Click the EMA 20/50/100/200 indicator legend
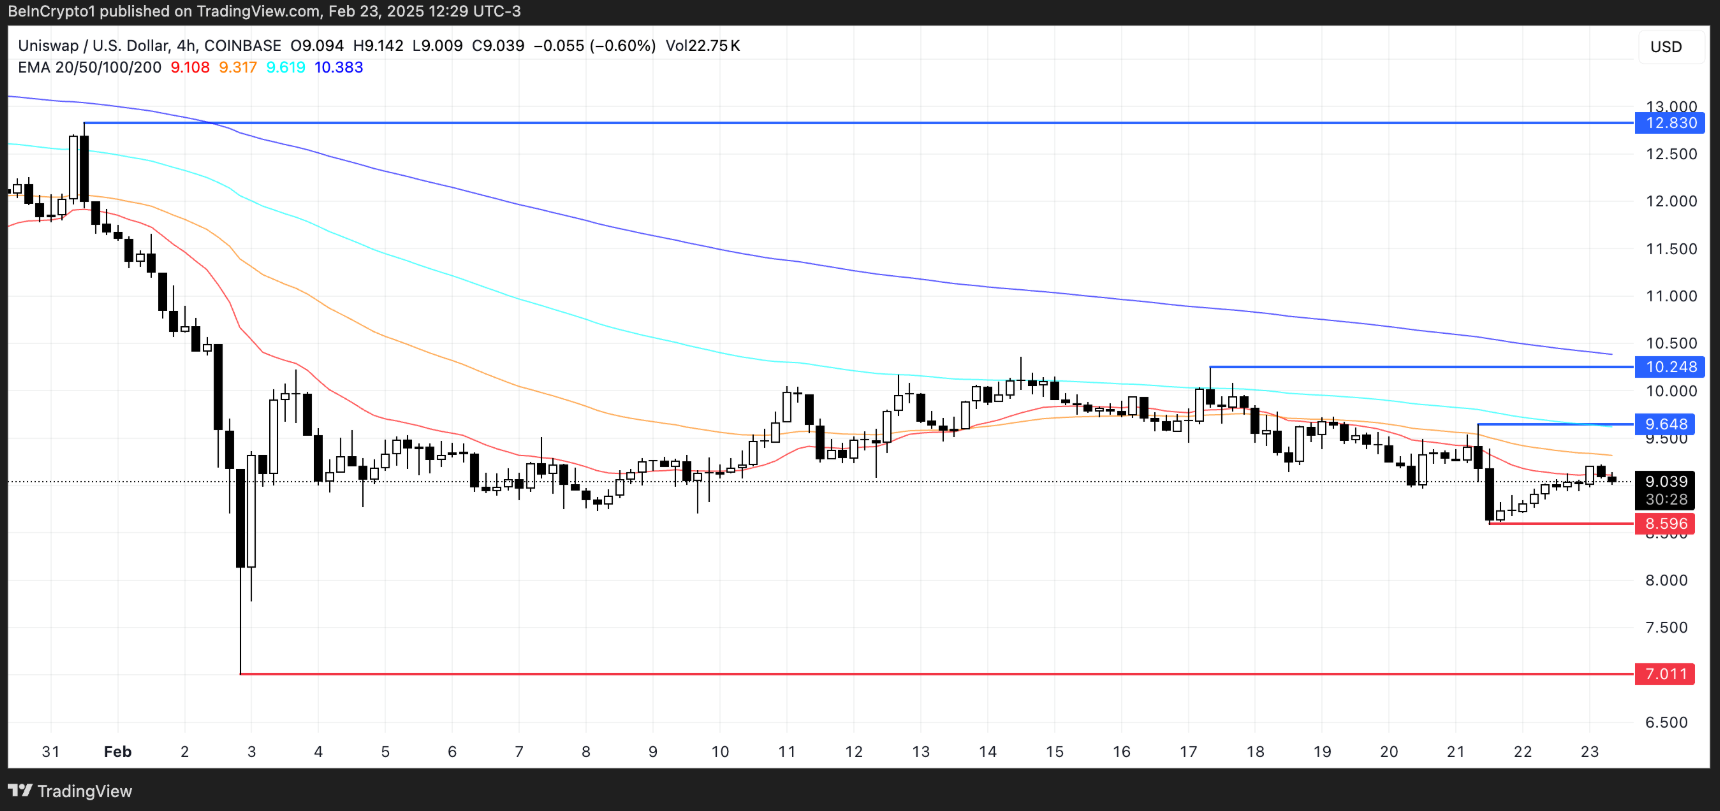This screenshot has height=811, width=1720. pyautogui.click(x=89, y=68)
